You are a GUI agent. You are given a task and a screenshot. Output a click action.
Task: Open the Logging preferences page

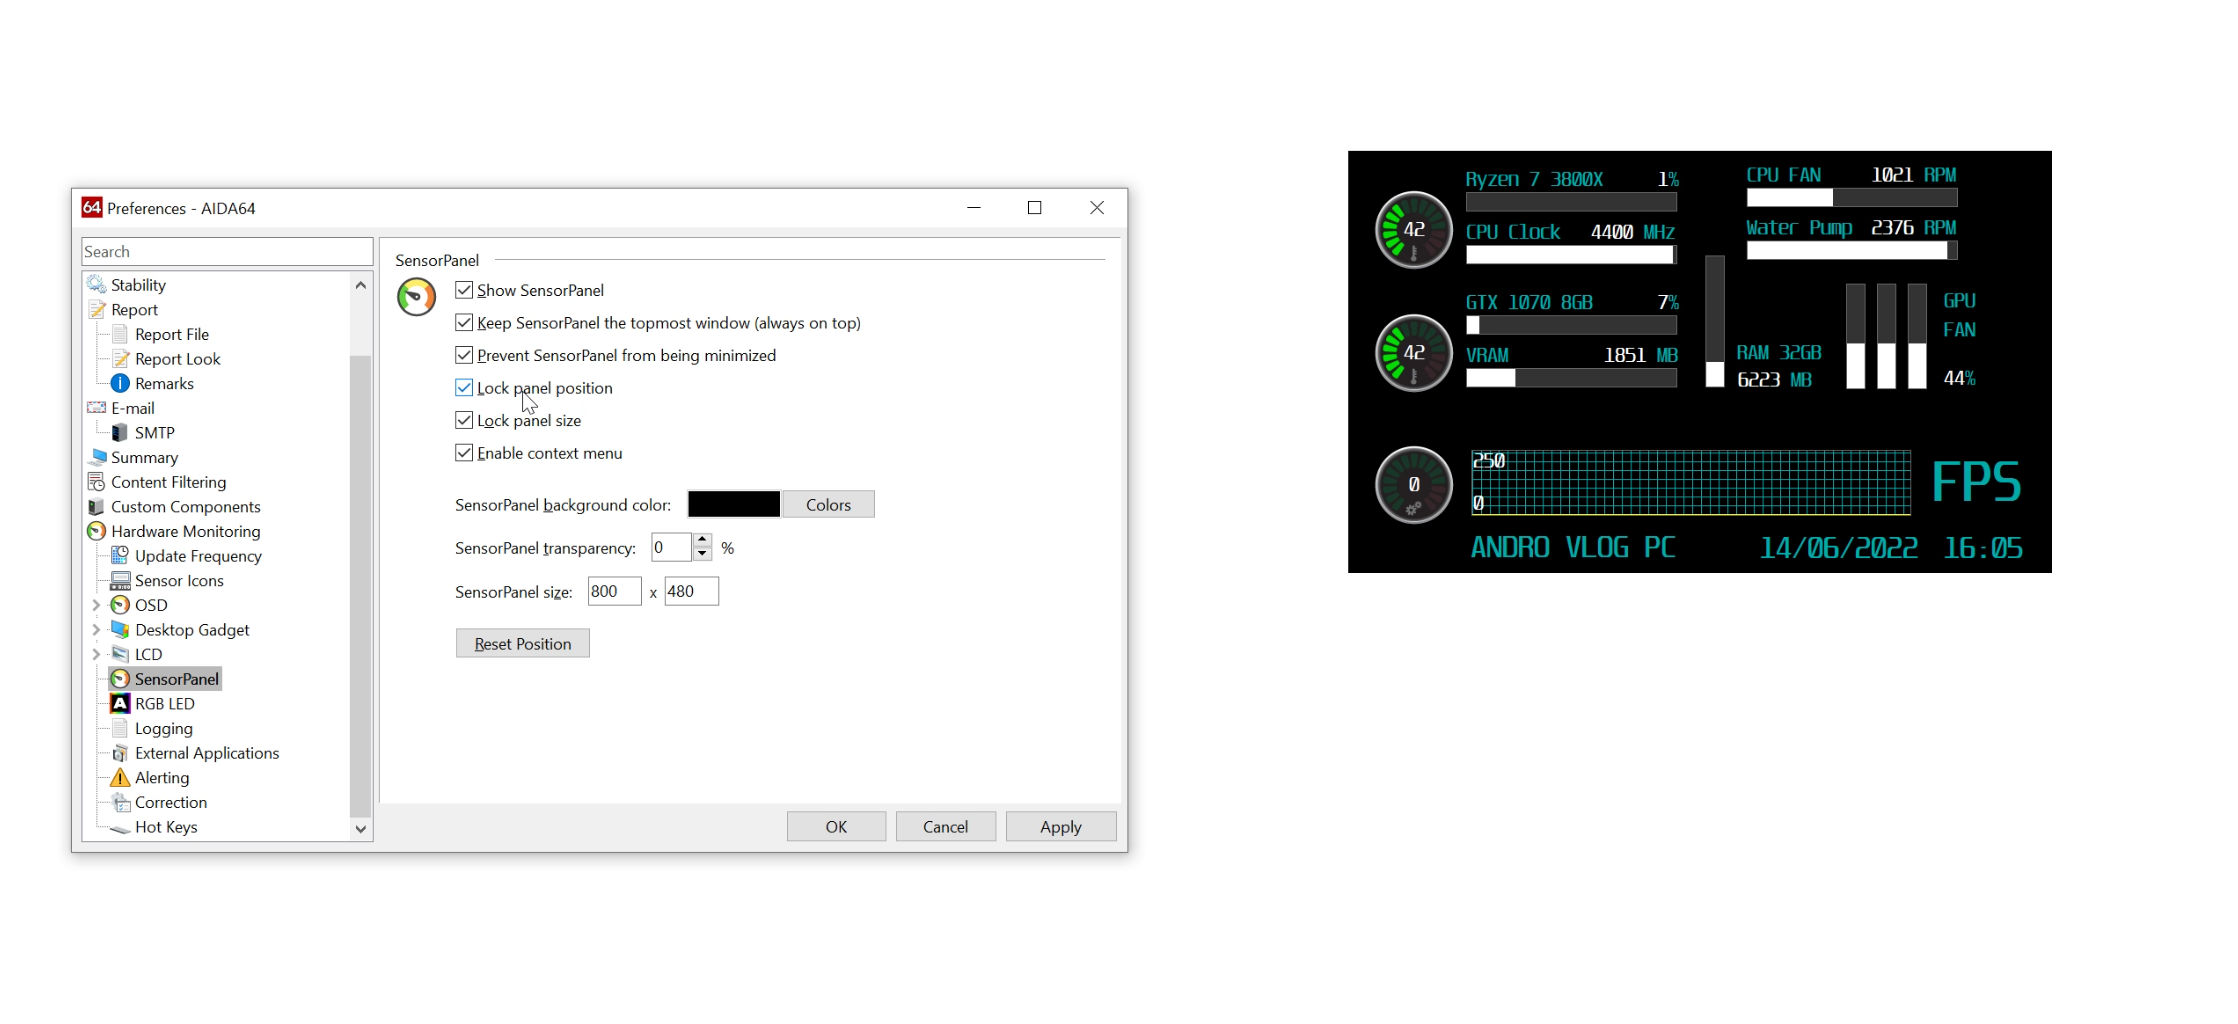(164, 729)
